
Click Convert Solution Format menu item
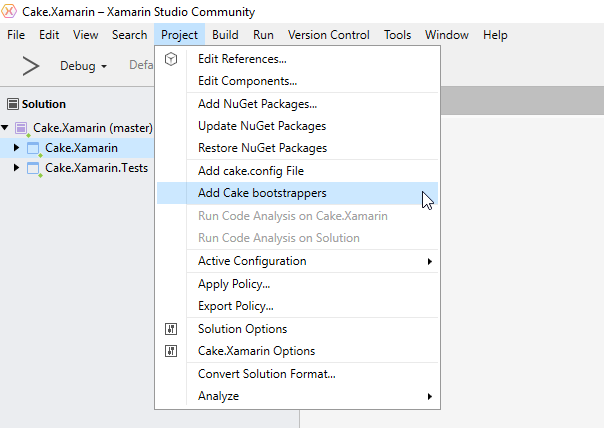266,374
